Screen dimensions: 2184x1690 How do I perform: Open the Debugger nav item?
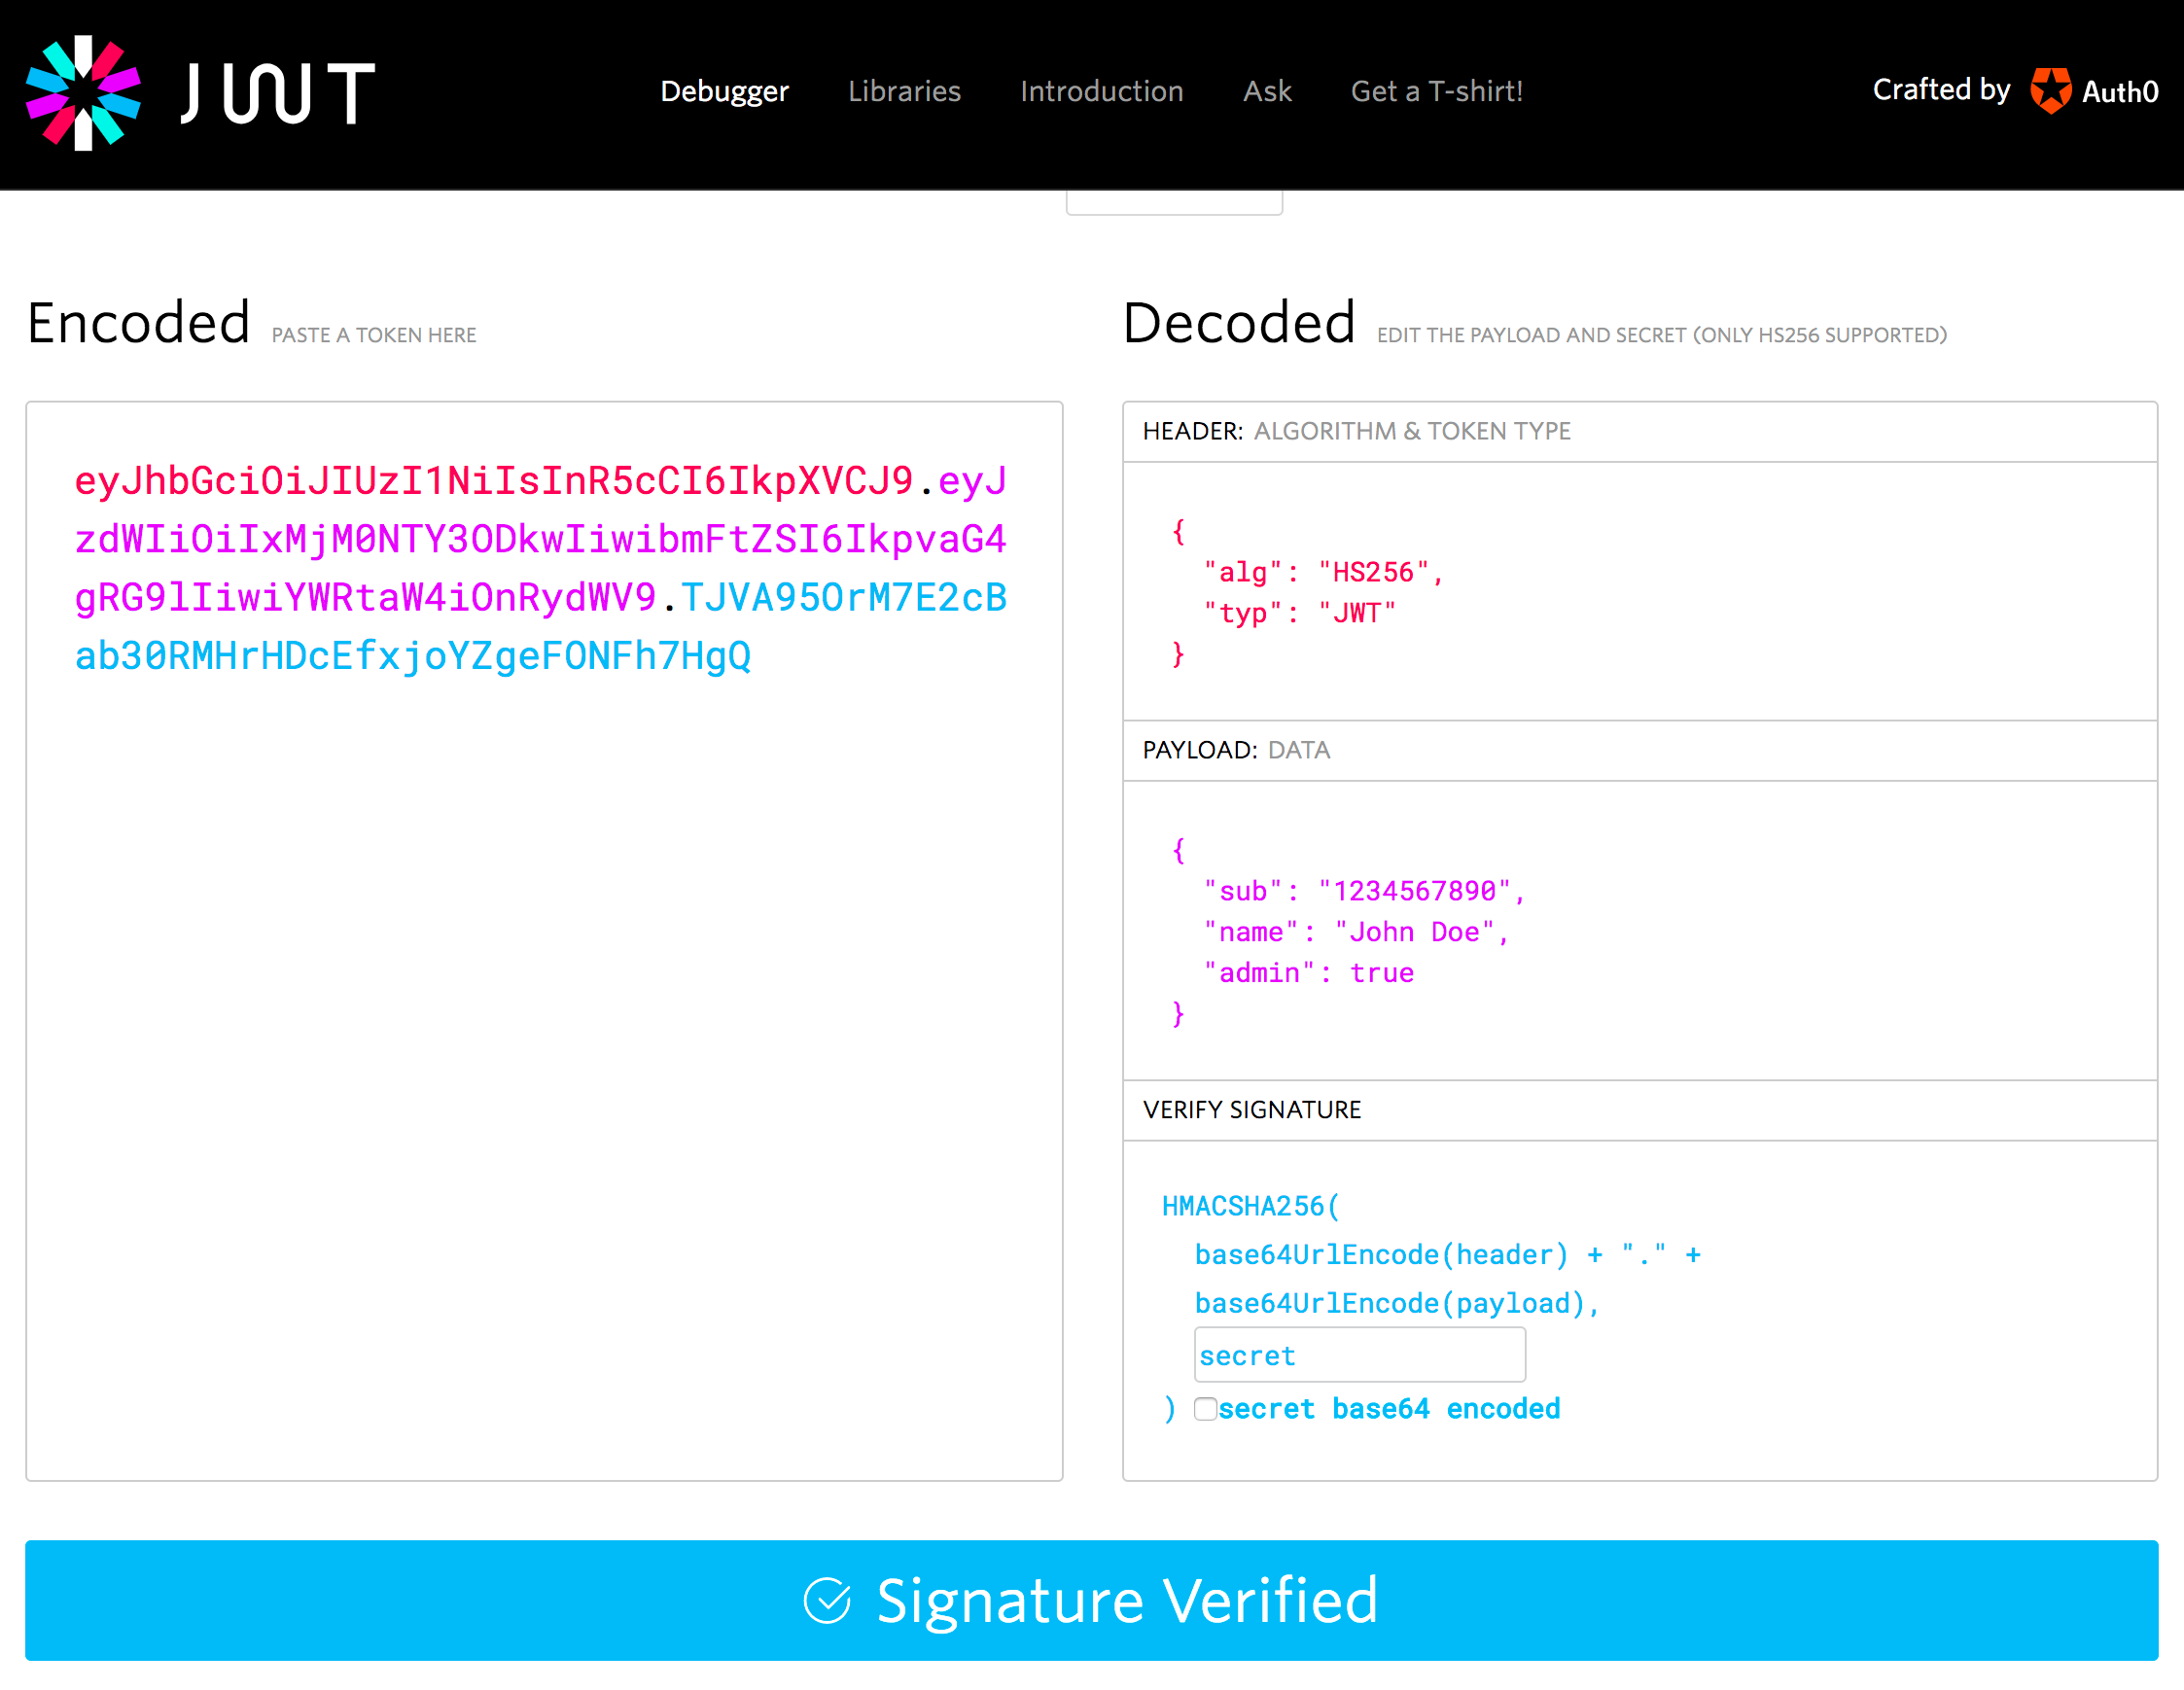tap(724, 91)
